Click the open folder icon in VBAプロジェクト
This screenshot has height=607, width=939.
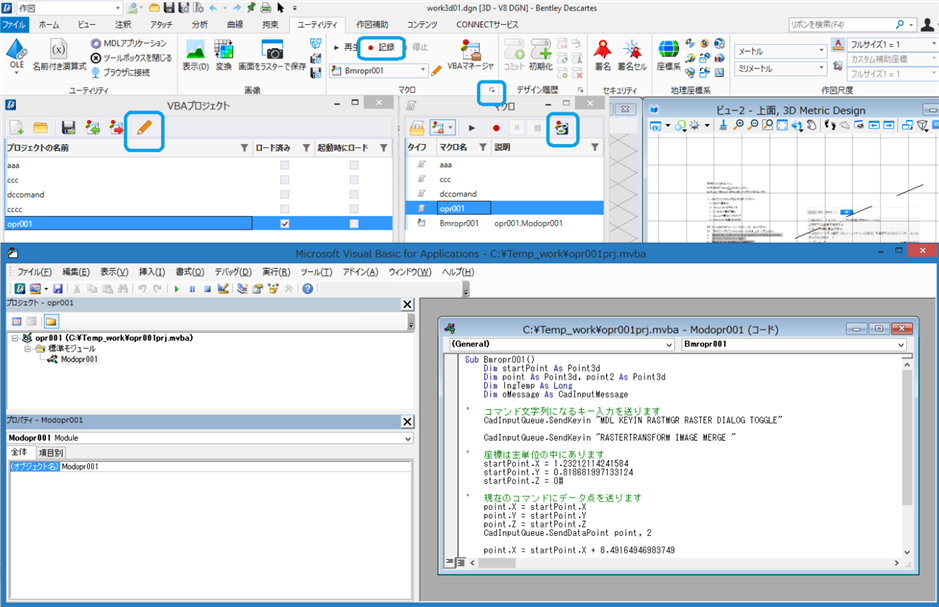[41, 128]
